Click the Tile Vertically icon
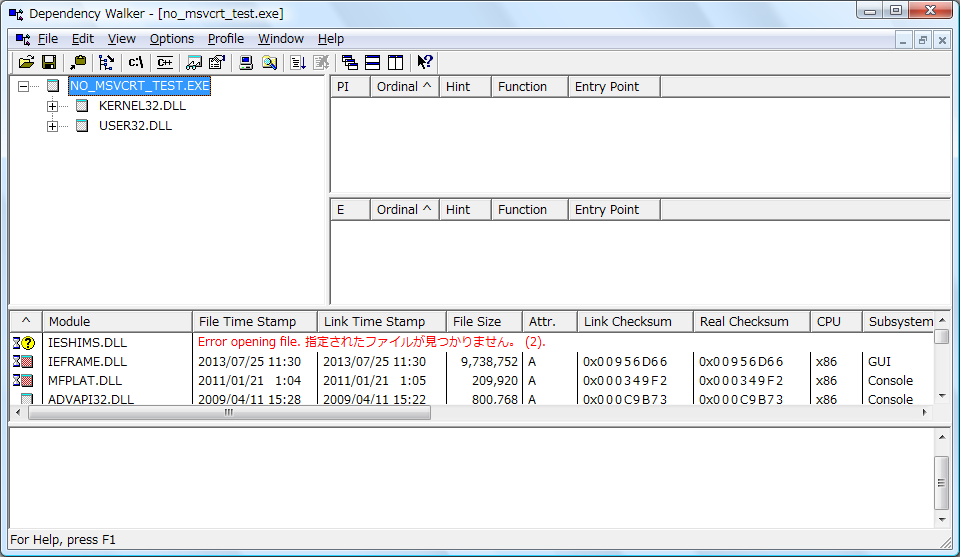 (x=396, y=62)
